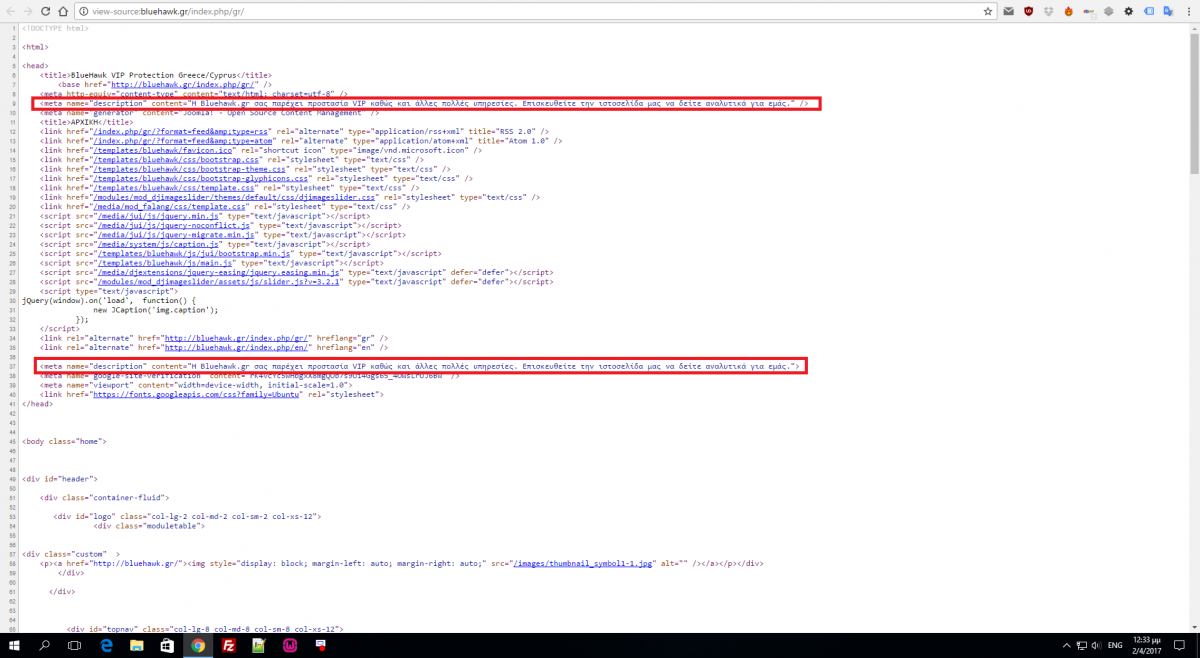Switch to Chrome on the taskbar
The width and height of the screenshot is (1200, 658).
(198, 646)
